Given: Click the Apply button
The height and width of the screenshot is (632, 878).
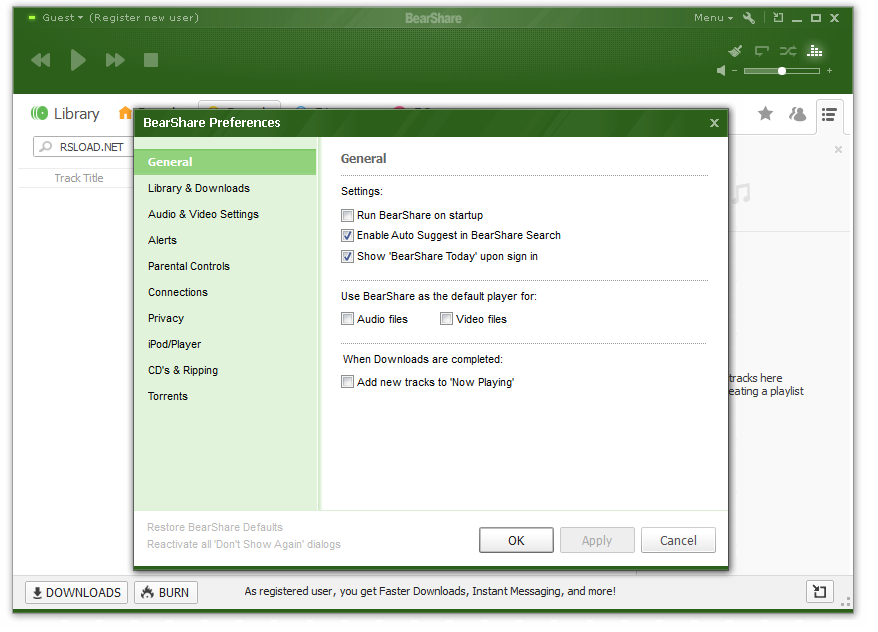Looking at the screenshot, I should point(597,540).
